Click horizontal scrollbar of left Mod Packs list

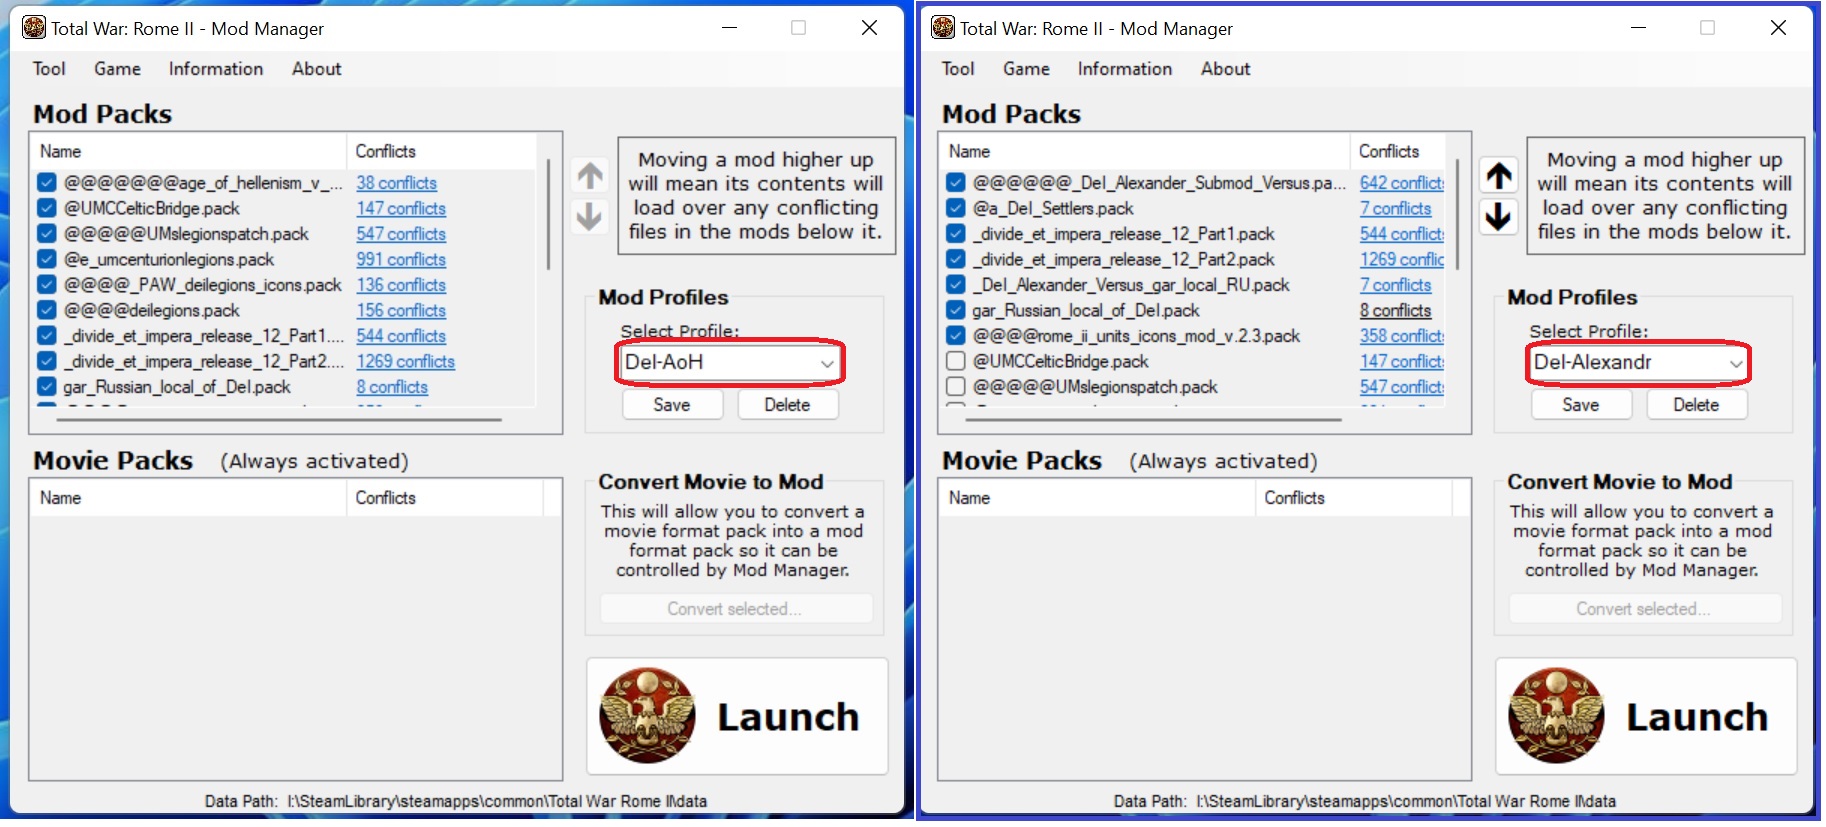279,420
